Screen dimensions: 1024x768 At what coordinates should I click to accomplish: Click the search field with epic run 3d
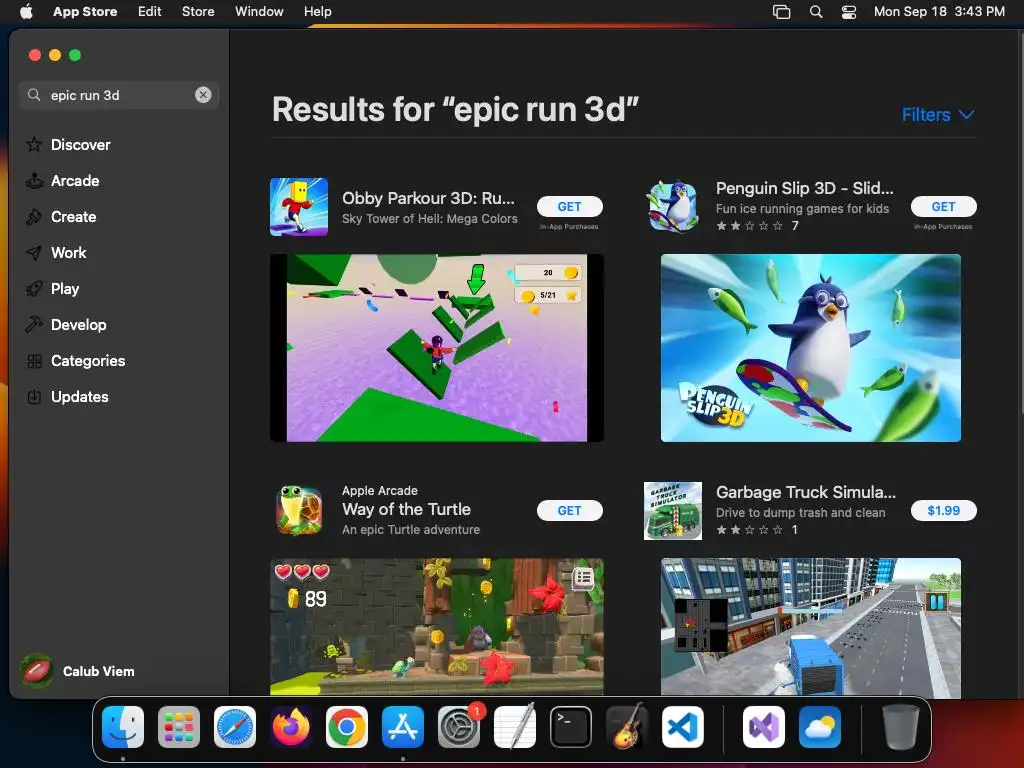point(119,95)
